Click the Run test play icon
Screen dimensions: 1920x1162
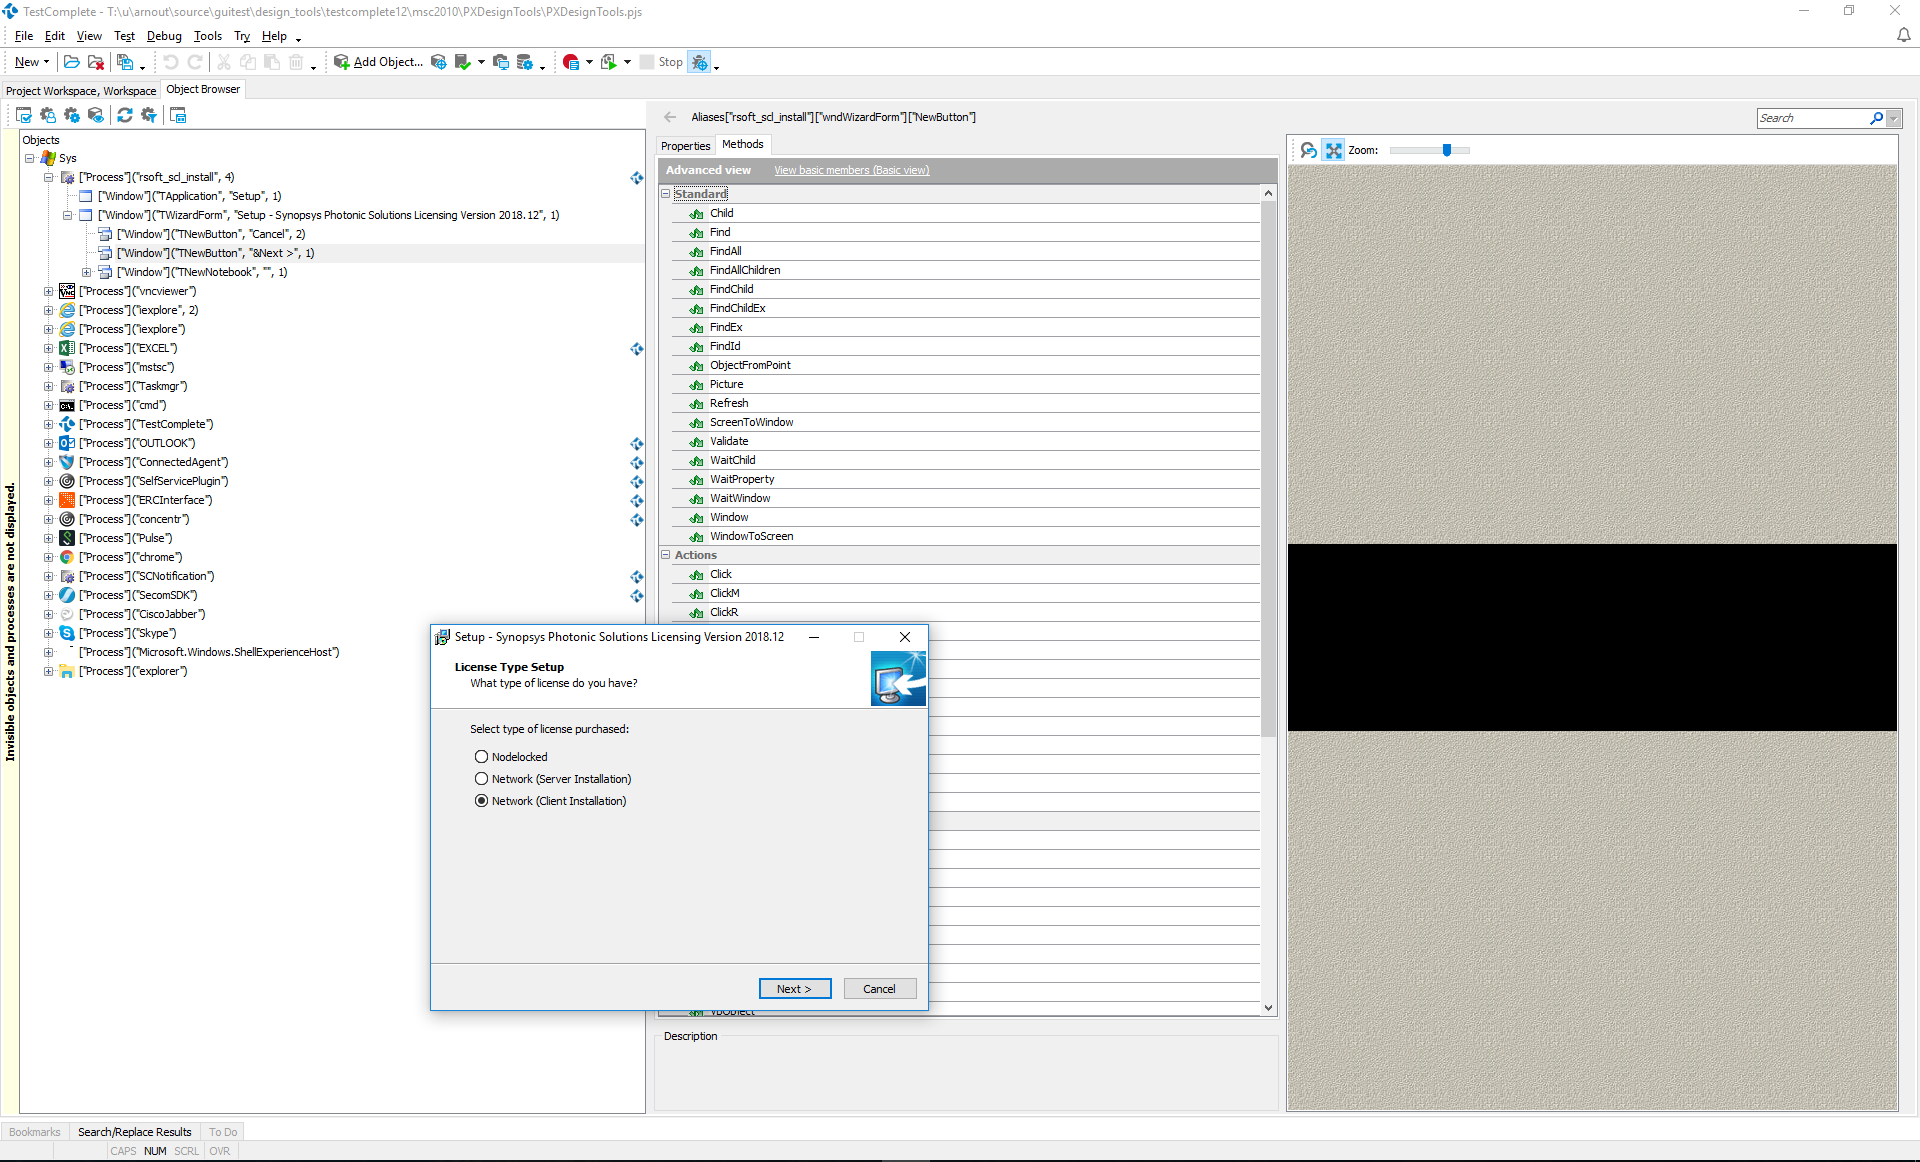[x=608, y=62]
